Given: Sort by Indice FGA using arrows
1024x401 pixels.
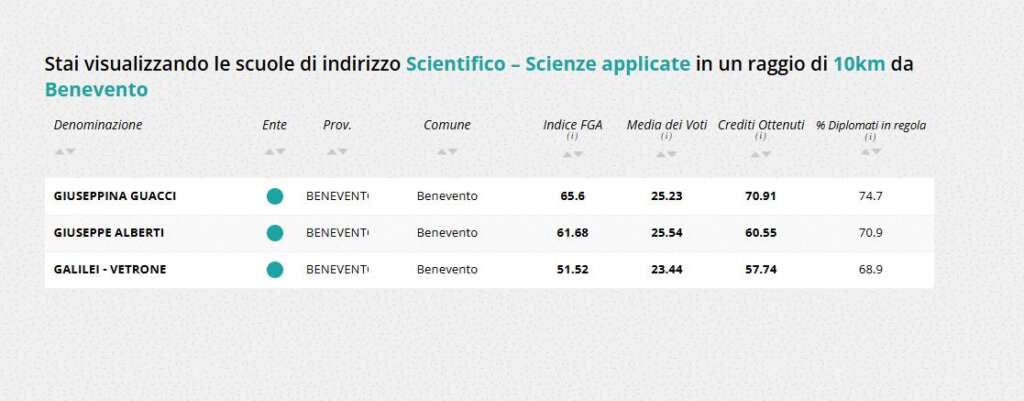Looking at the screenshot, I should point(573,154).
